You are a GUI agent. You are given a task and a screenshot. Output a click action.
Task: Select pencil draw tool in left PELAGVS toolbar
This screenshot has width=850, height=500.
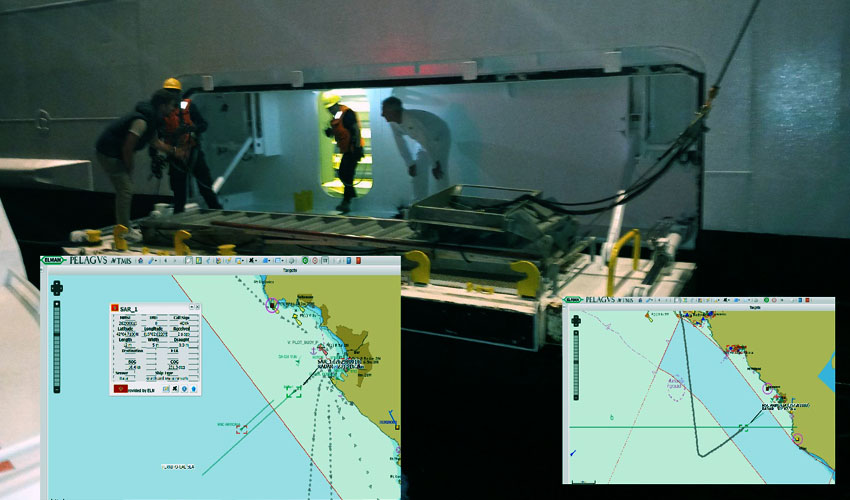151,260
